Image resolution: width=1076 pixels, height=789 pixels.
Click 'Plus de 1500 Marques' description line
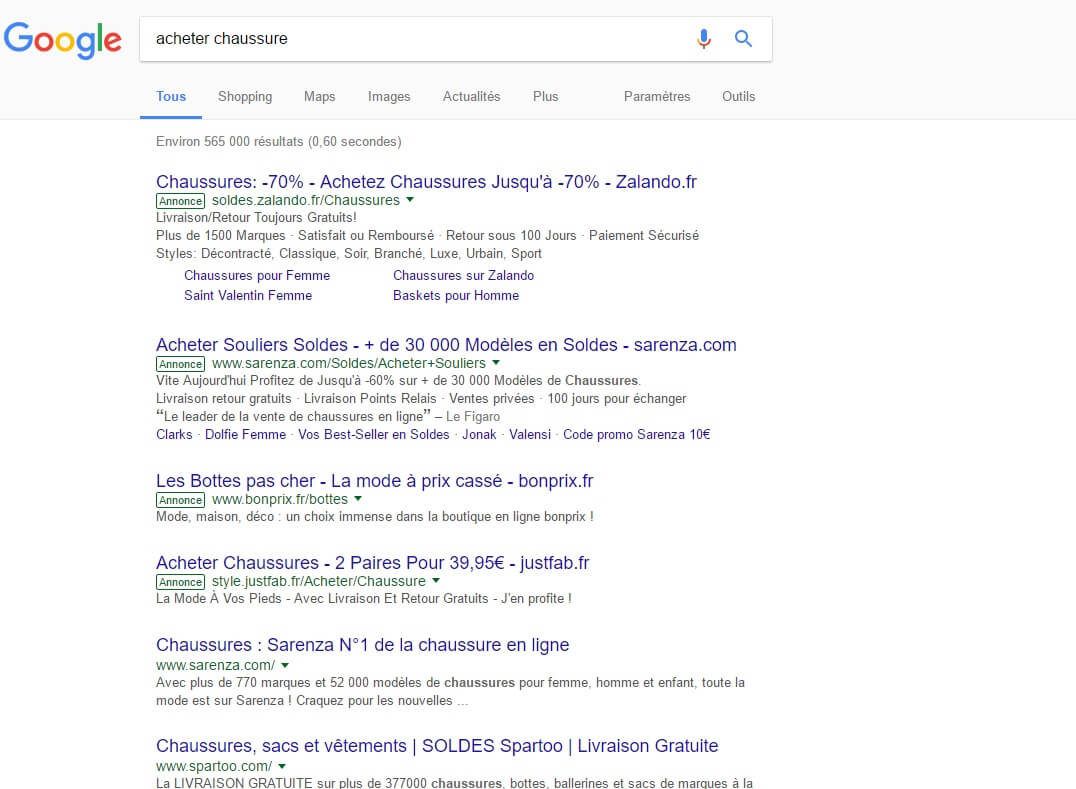click(428, 235)
